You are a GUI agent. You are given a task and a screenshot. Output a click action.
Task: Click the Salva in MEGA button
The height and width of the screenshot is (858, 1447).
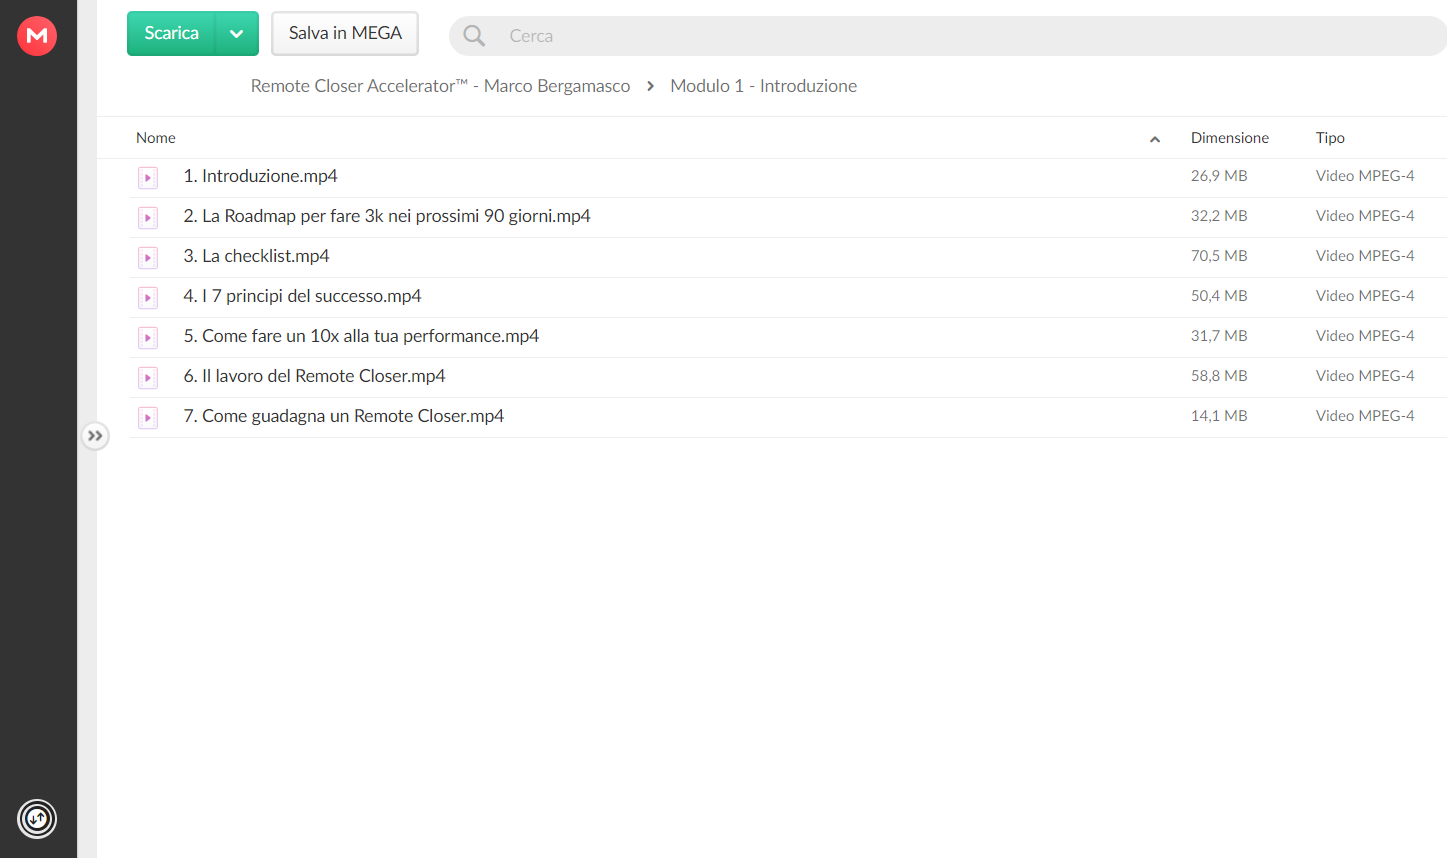[x=345, y=33]
